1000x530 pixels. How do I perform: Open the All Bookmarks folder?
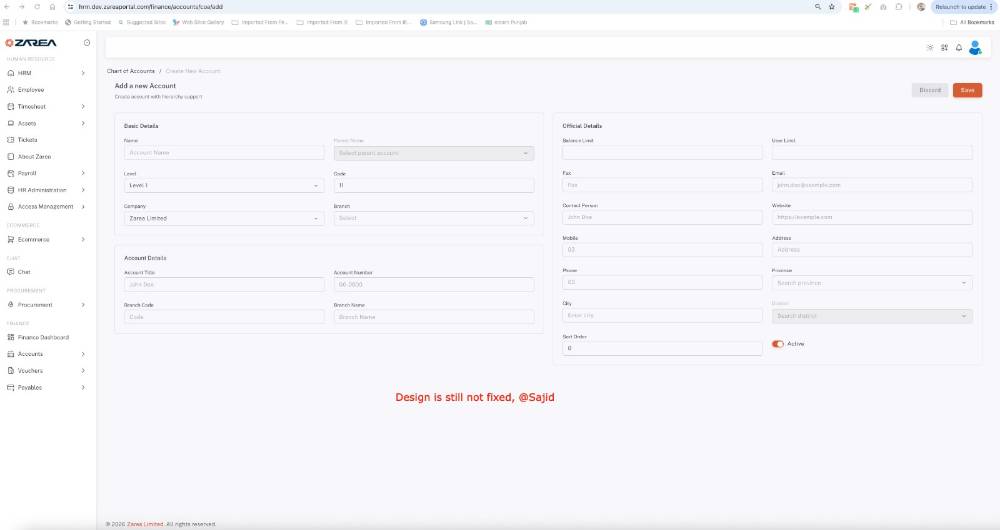coord(972,22)
